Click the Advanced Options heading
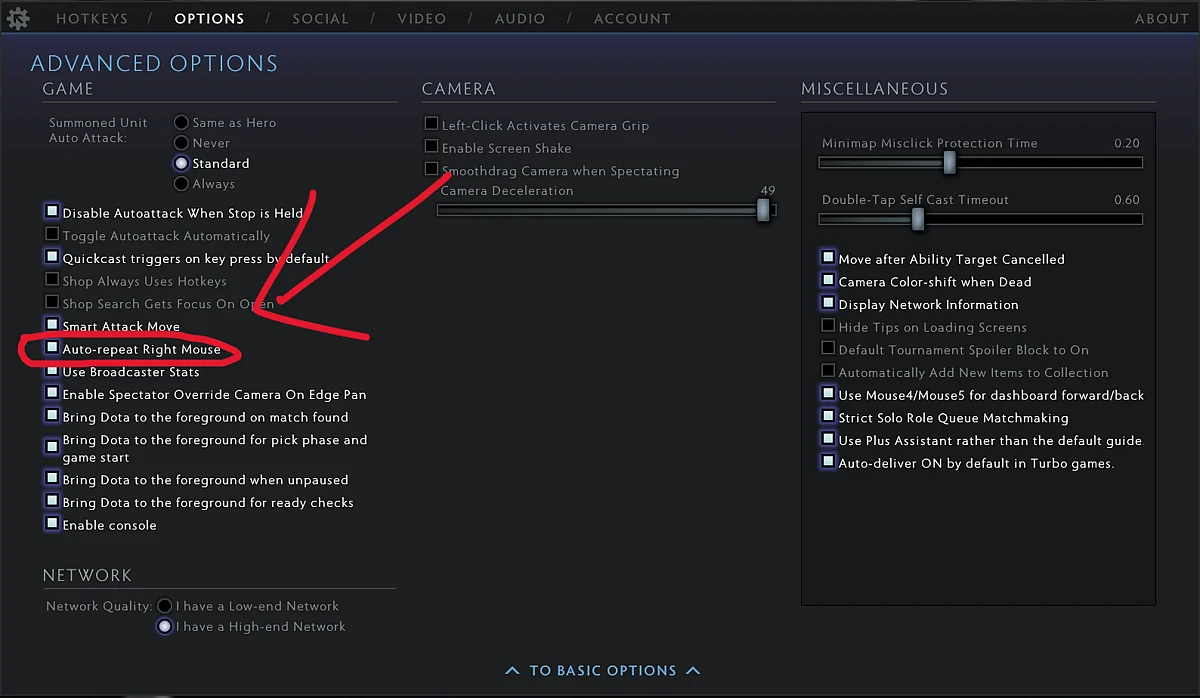The width and height of the screenshot is (1200, 698). [154, 64]
